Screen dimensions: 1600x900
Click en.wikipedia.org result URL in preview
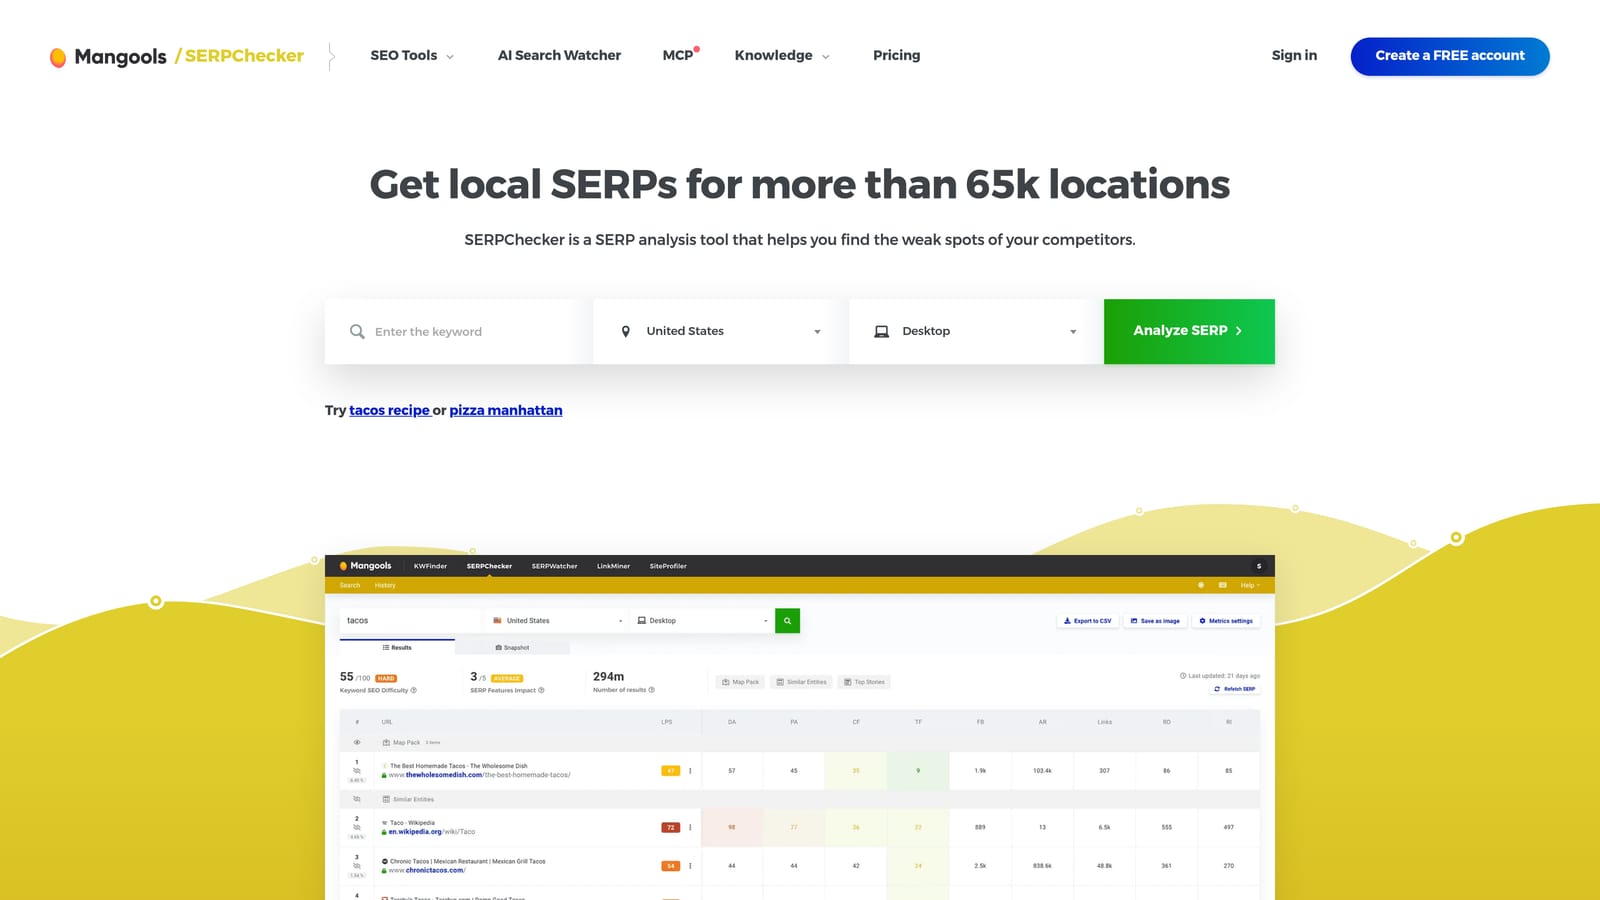(432, 832)
